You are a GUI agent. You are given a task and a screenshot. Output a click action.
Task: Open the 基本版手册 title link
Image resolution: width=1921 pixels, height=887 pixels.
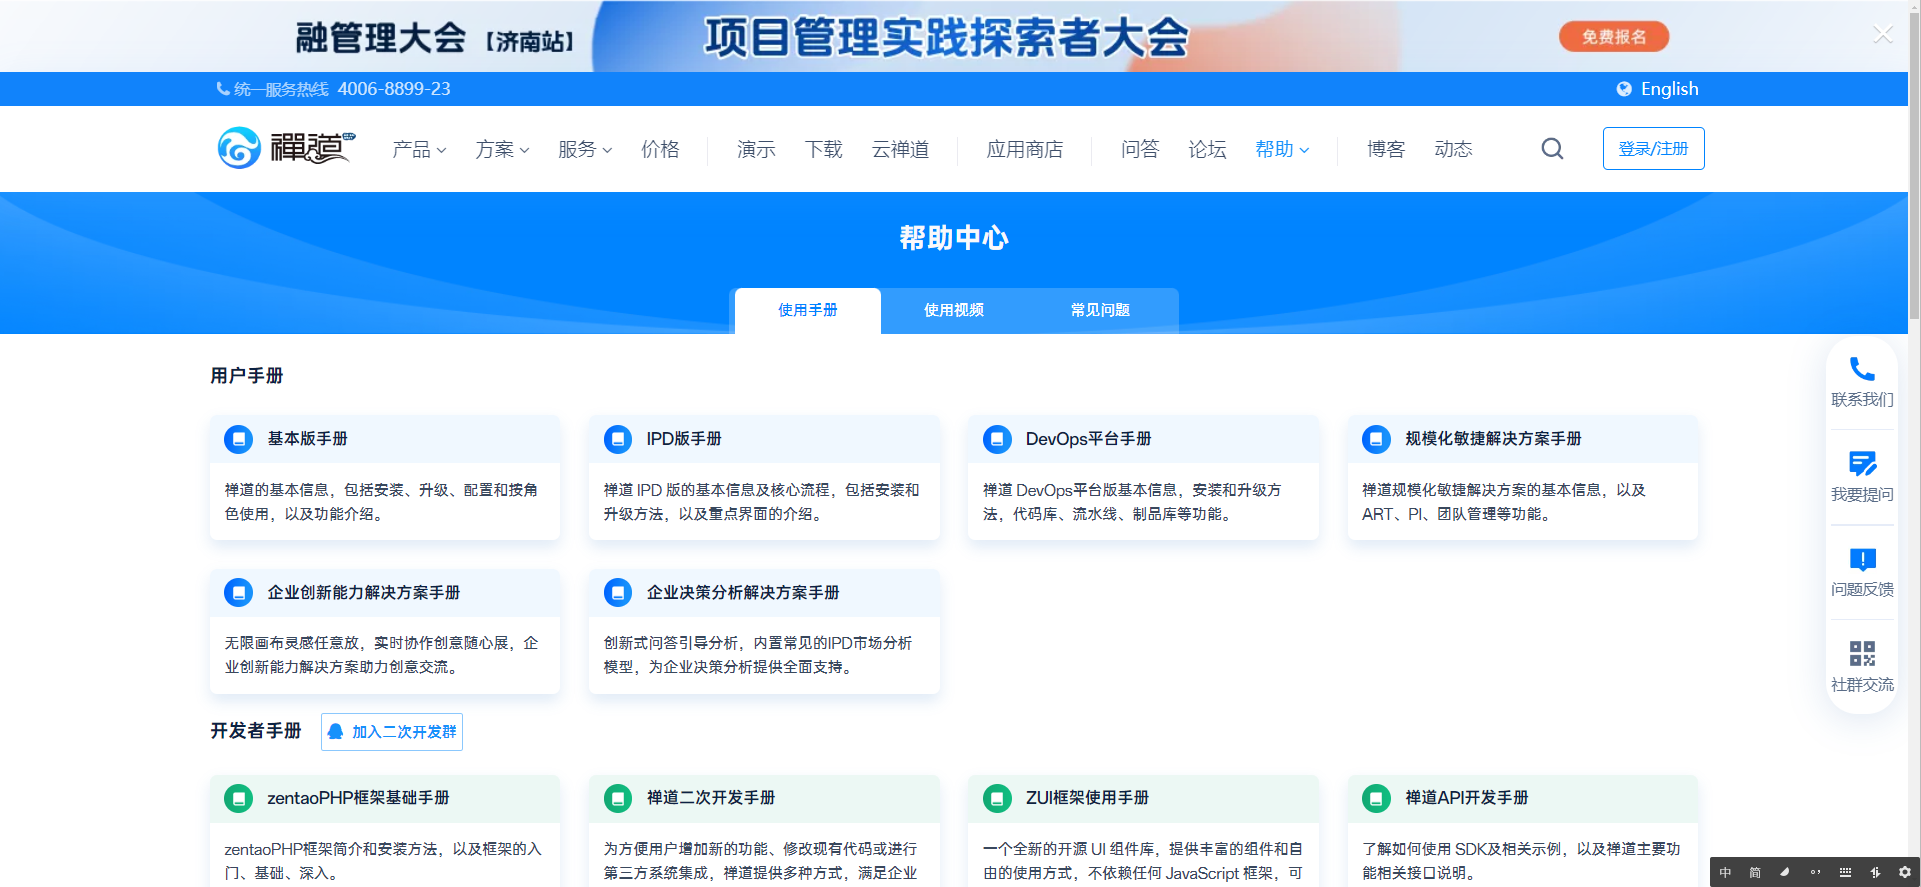click(307, 439)
